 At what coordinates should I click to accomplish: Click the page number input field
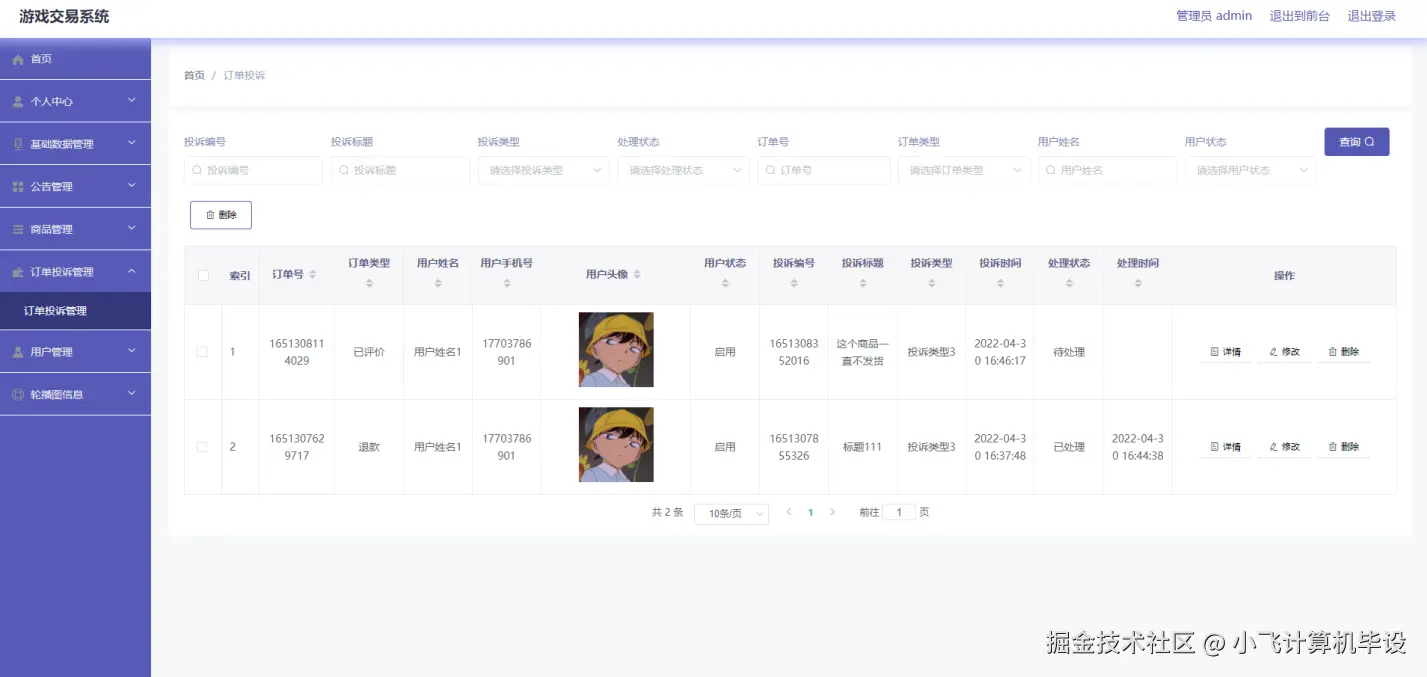[898, 511]
